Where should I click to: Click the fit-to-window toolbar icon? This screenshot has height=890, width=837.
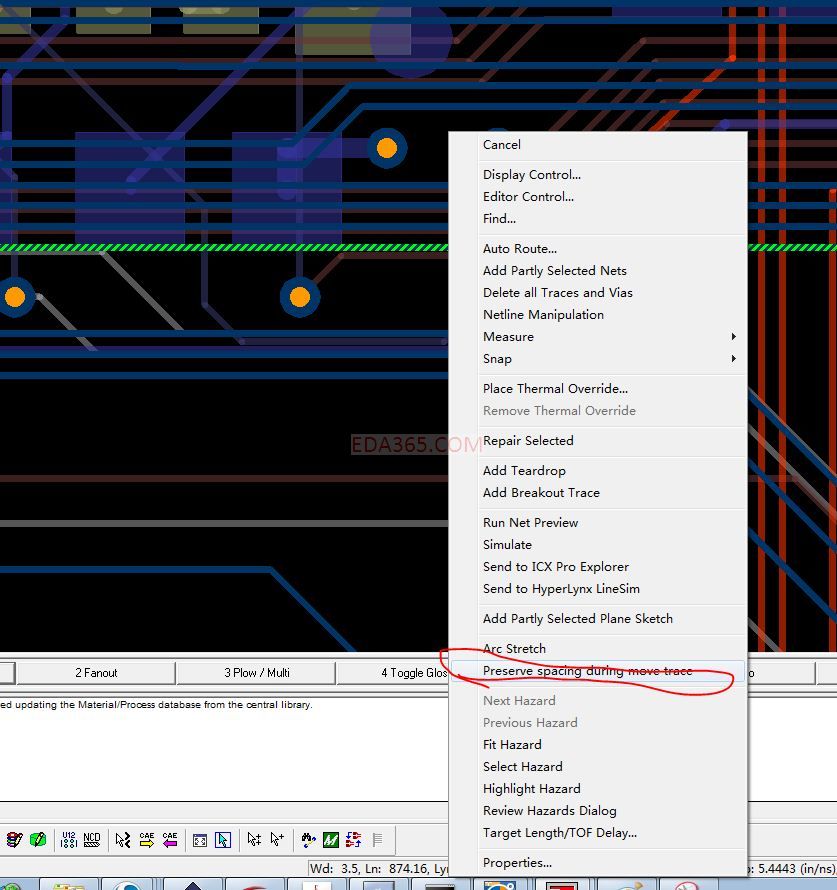coord(200,839)
